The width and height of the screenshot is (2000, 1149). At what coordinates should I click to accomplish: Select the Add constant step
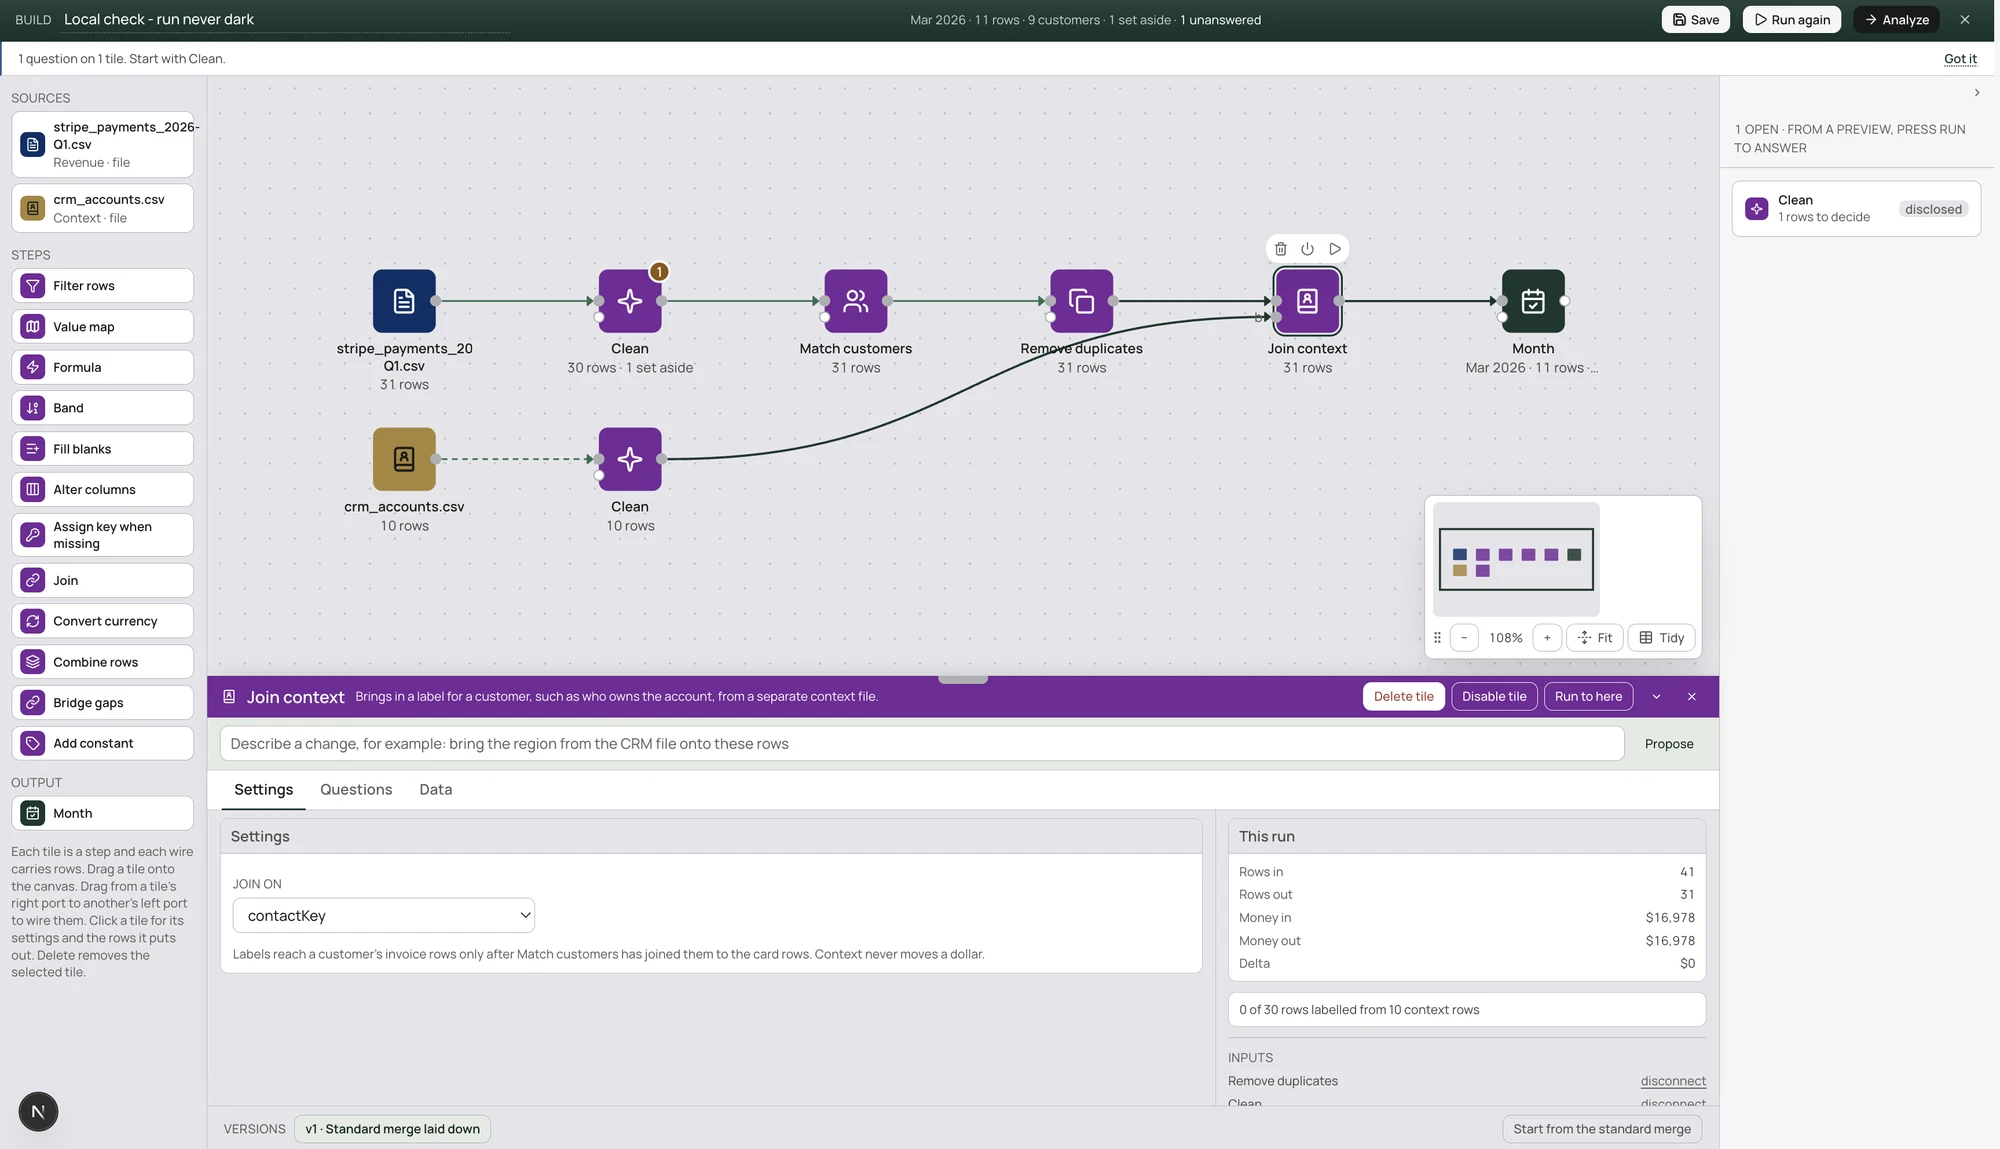102,743
